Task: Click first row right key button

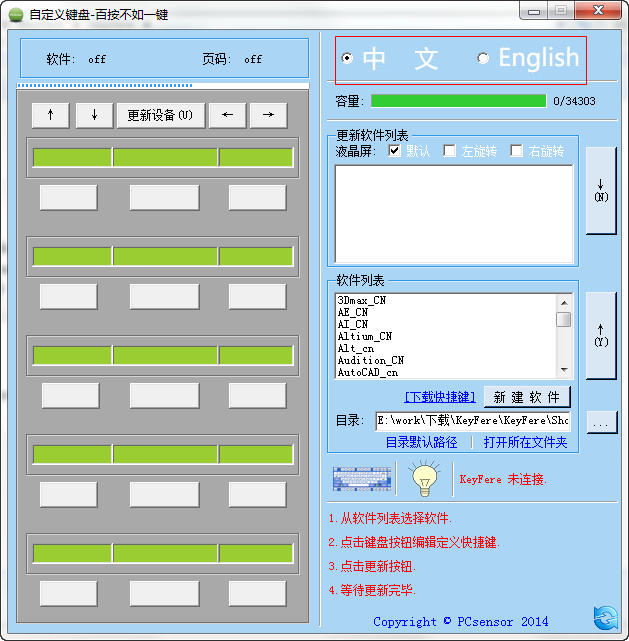Action: (257, 198)
